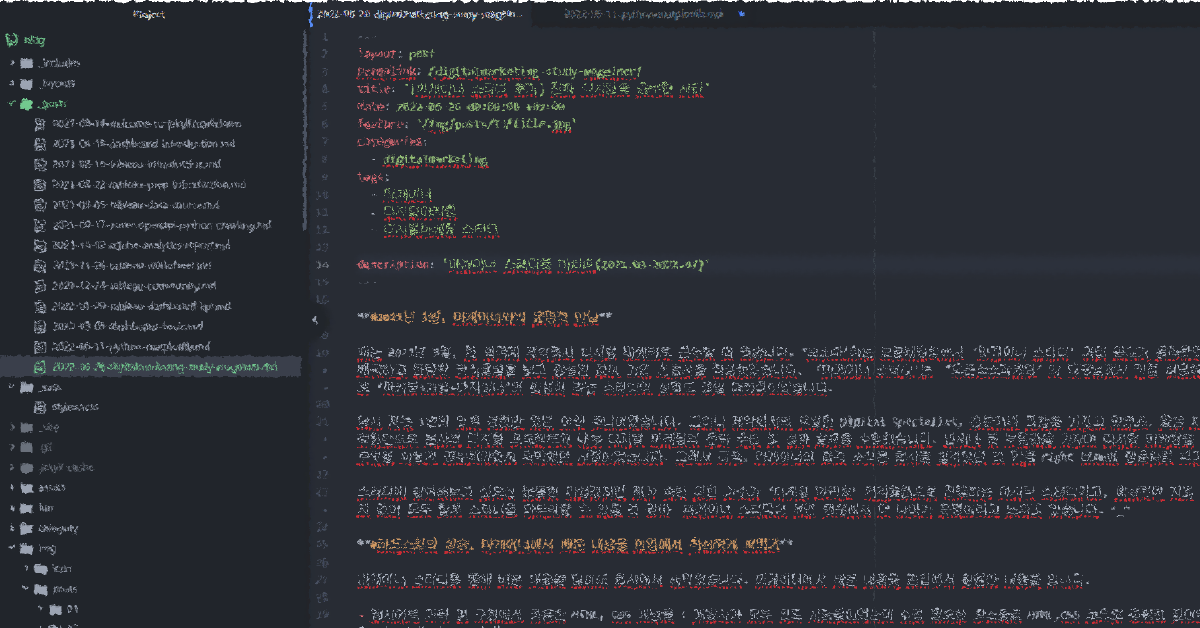Click the _includes folder icon
This screenshot has width=1200, height=628.
pyautogui.click(x=27, y=63)
